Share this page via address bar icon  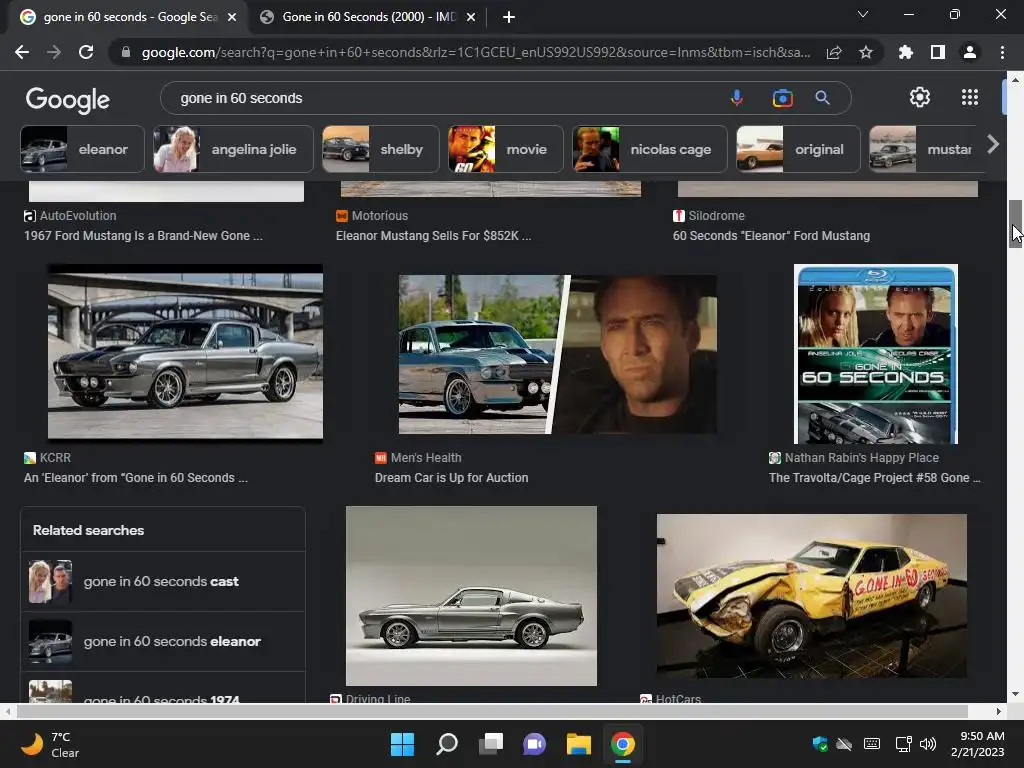834,52
